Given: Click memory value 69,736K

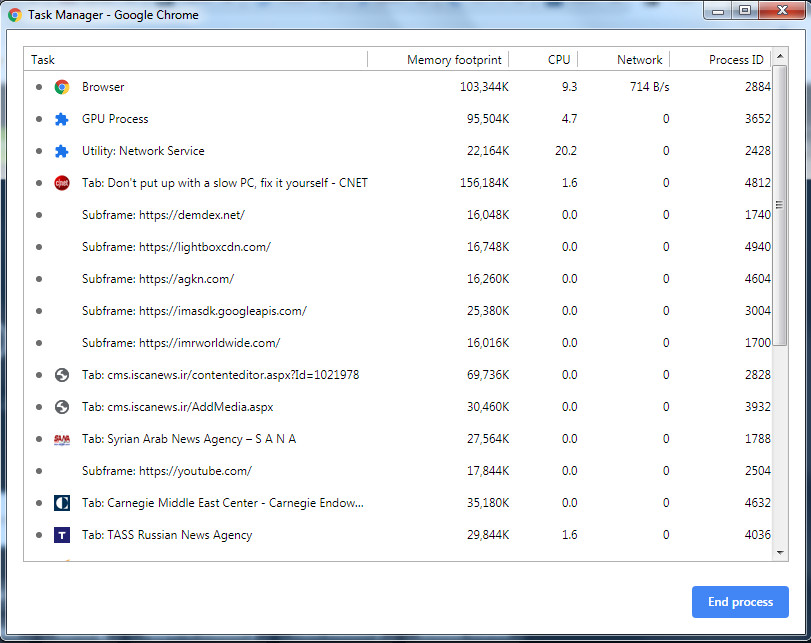Looking at the screenshot, I should (488, 375).
